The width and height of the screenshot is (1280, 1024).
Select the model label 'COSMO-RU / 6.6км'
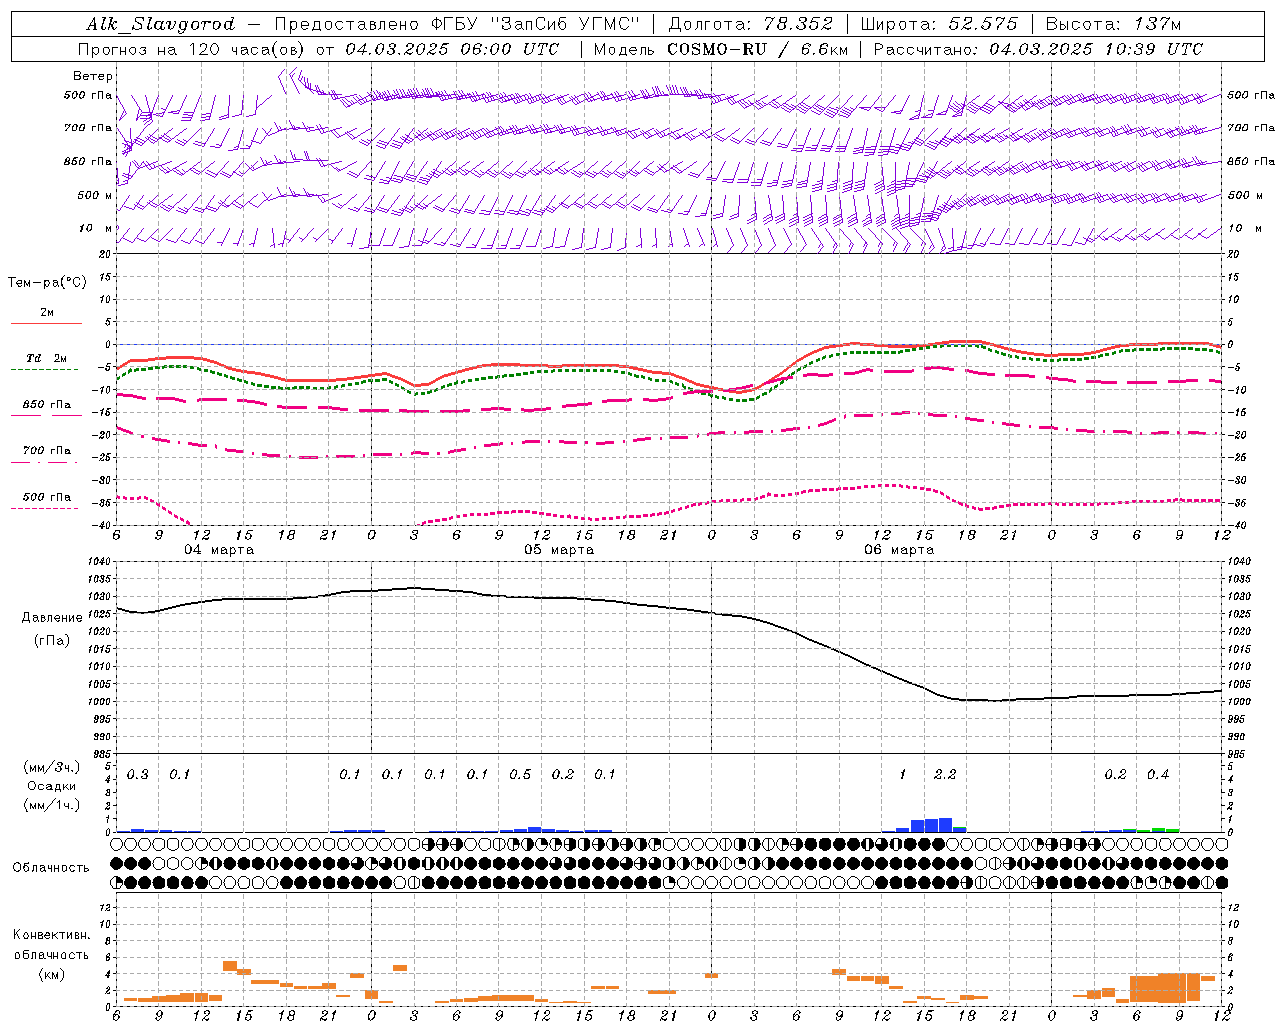758,49
